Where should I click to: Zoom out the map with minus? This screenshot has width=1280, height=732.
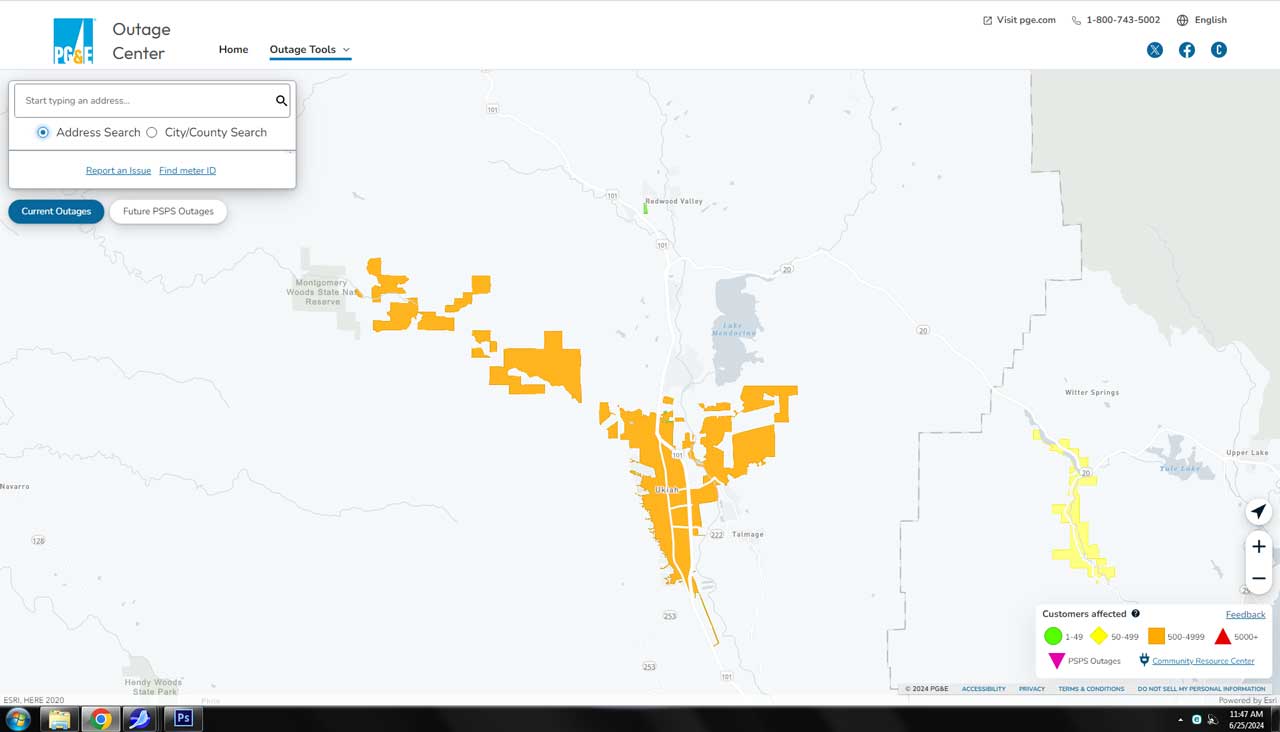coord(1258,578)
